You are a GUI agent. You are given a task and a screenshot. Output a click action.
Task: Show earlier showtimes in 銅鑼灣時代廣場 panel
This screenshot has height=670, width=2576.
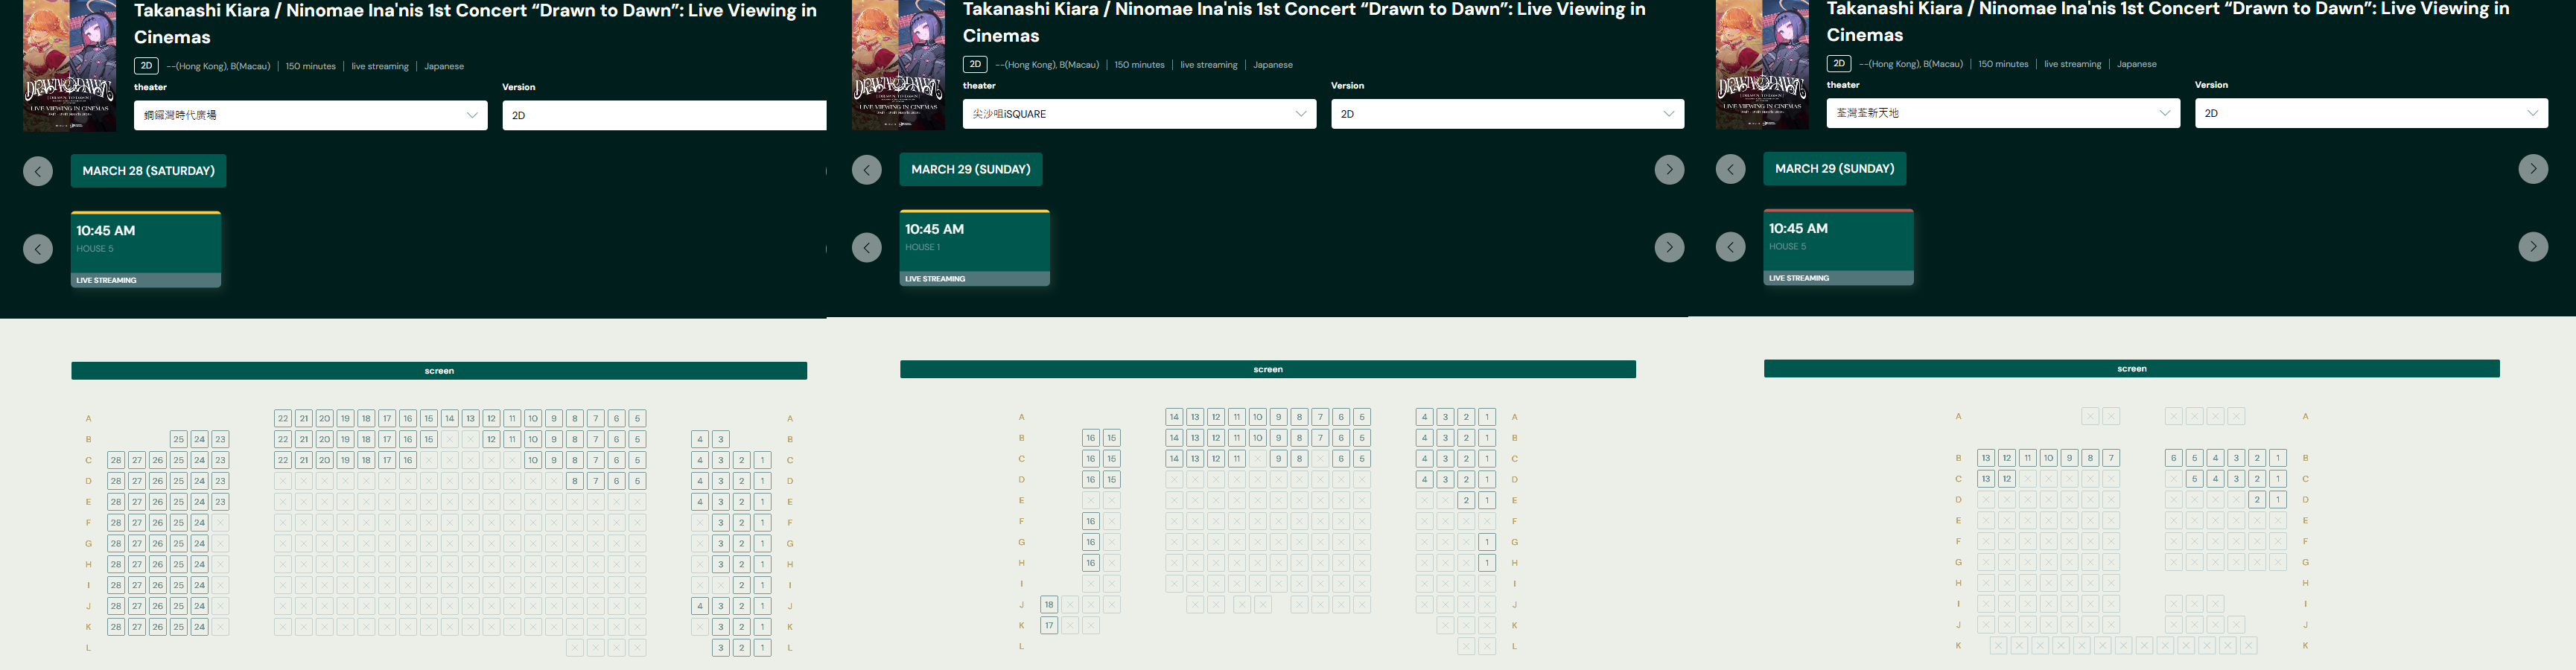point(38,249)
